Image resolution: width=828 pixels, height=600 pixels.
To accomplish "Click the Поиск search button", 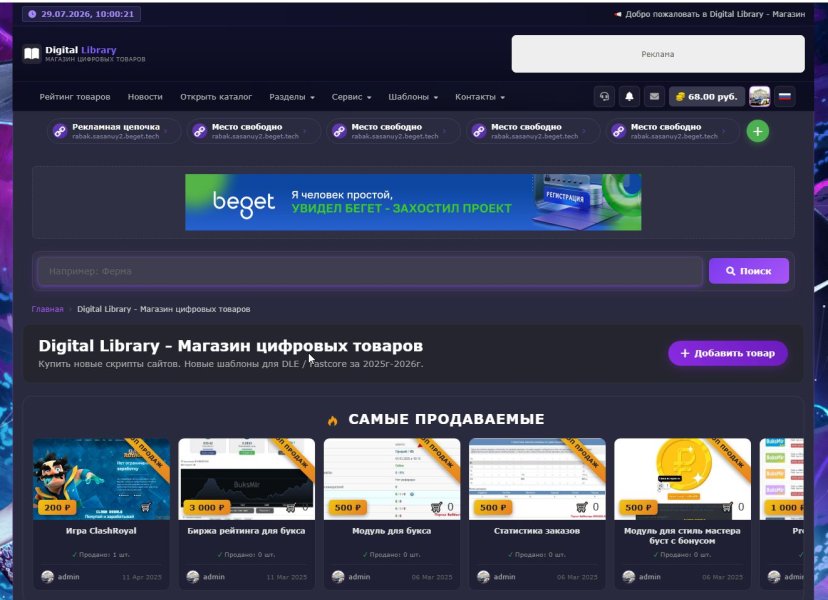I will pos(749,271).
